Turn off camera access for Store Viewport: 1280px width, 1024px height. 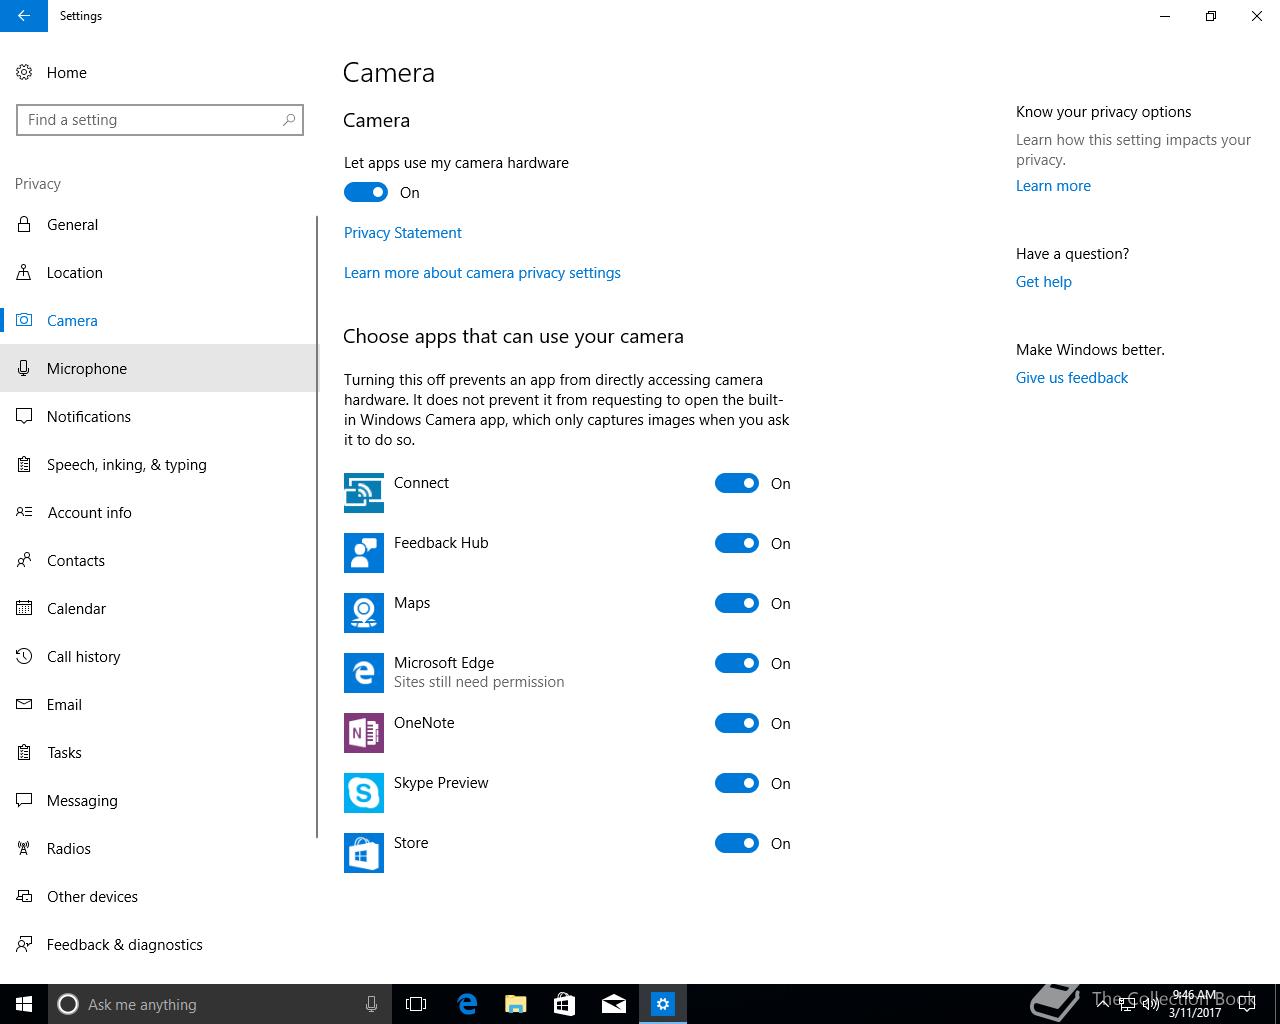tap(737, 843)
